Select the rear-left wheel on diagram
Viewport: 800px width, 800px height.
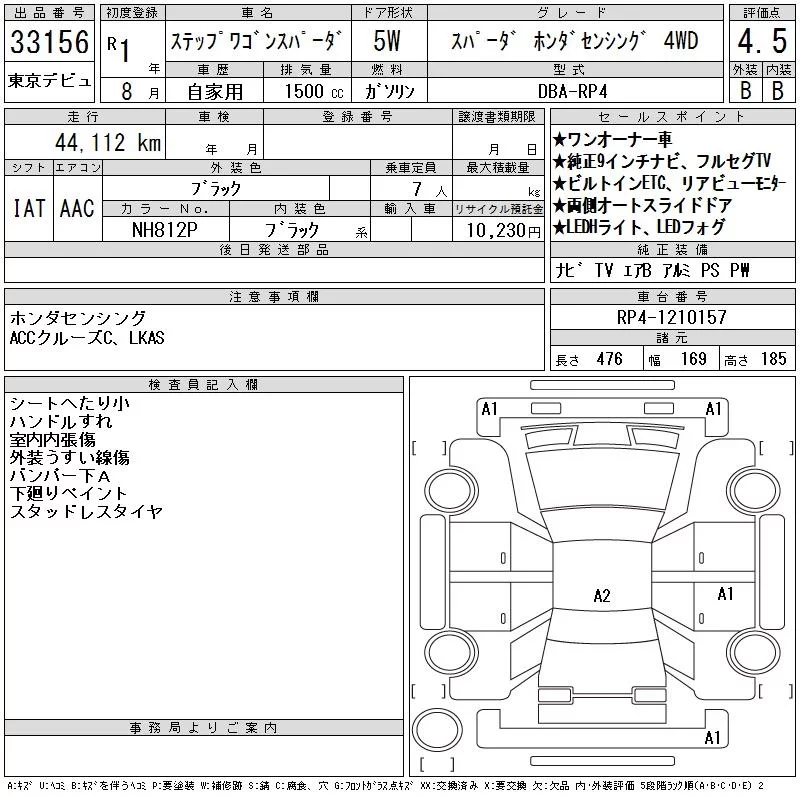point(451,652)
